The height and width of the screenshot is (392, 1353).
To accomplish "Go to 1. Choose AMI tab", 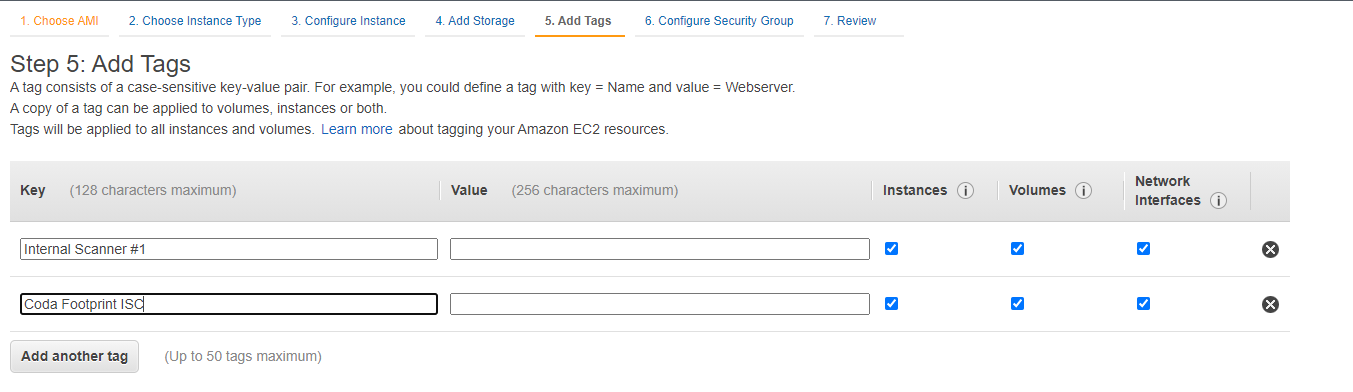I will 60,21.
